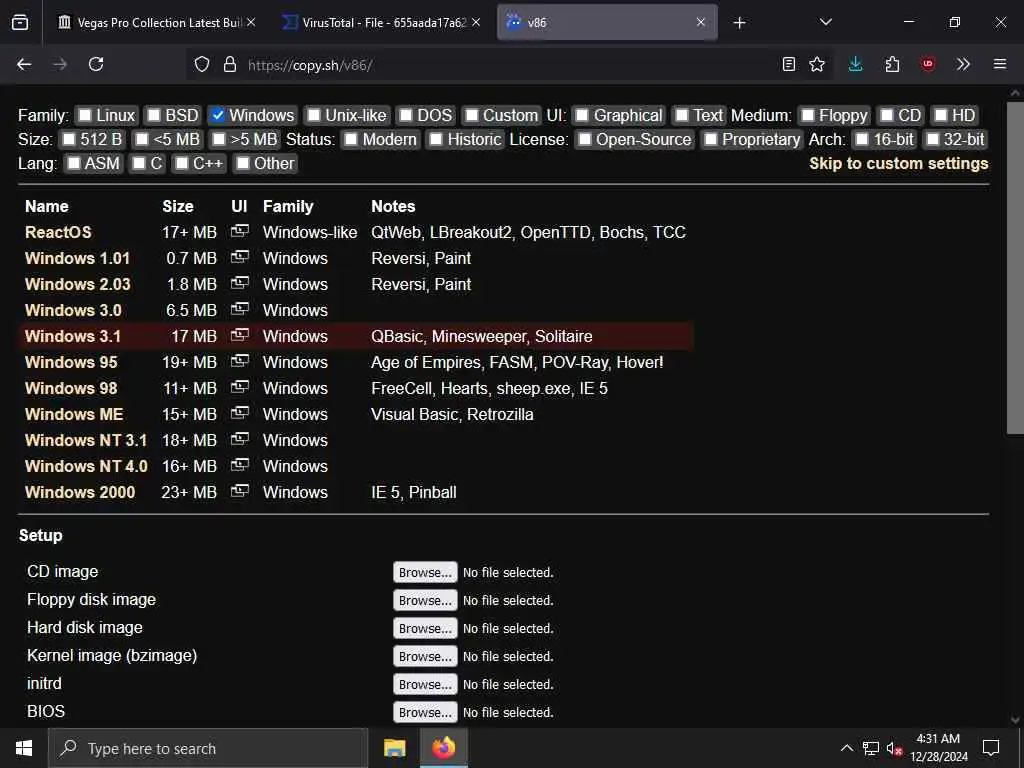Browse for a Floppy disk image
1024x768 pixels.
tap(425, 600)
